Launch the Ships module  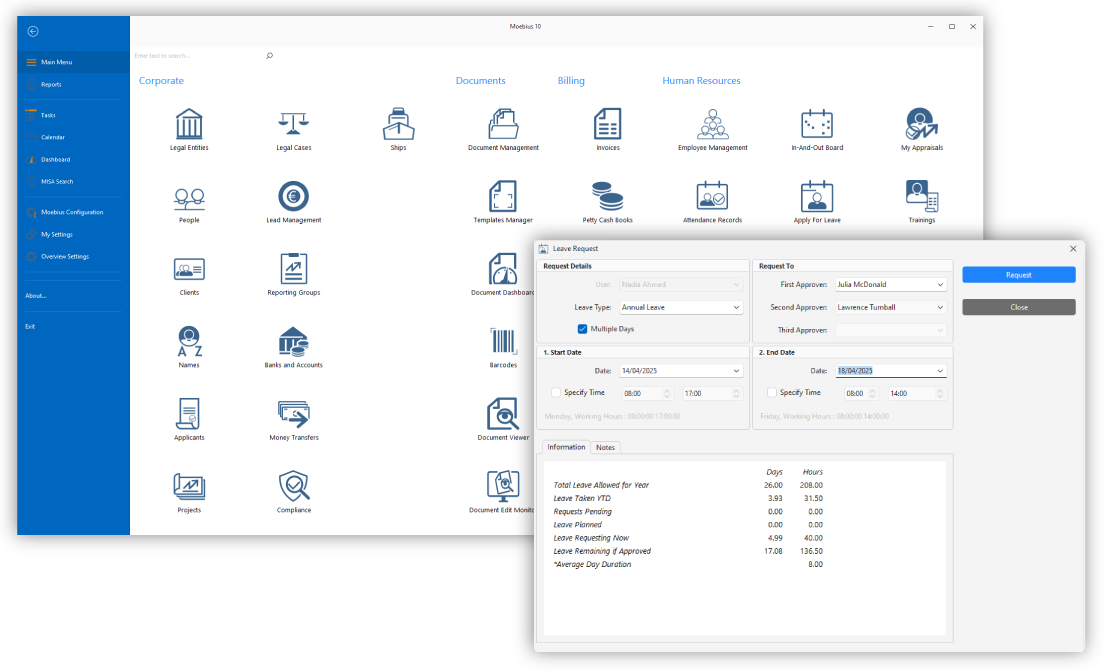(x=398, y=125)
